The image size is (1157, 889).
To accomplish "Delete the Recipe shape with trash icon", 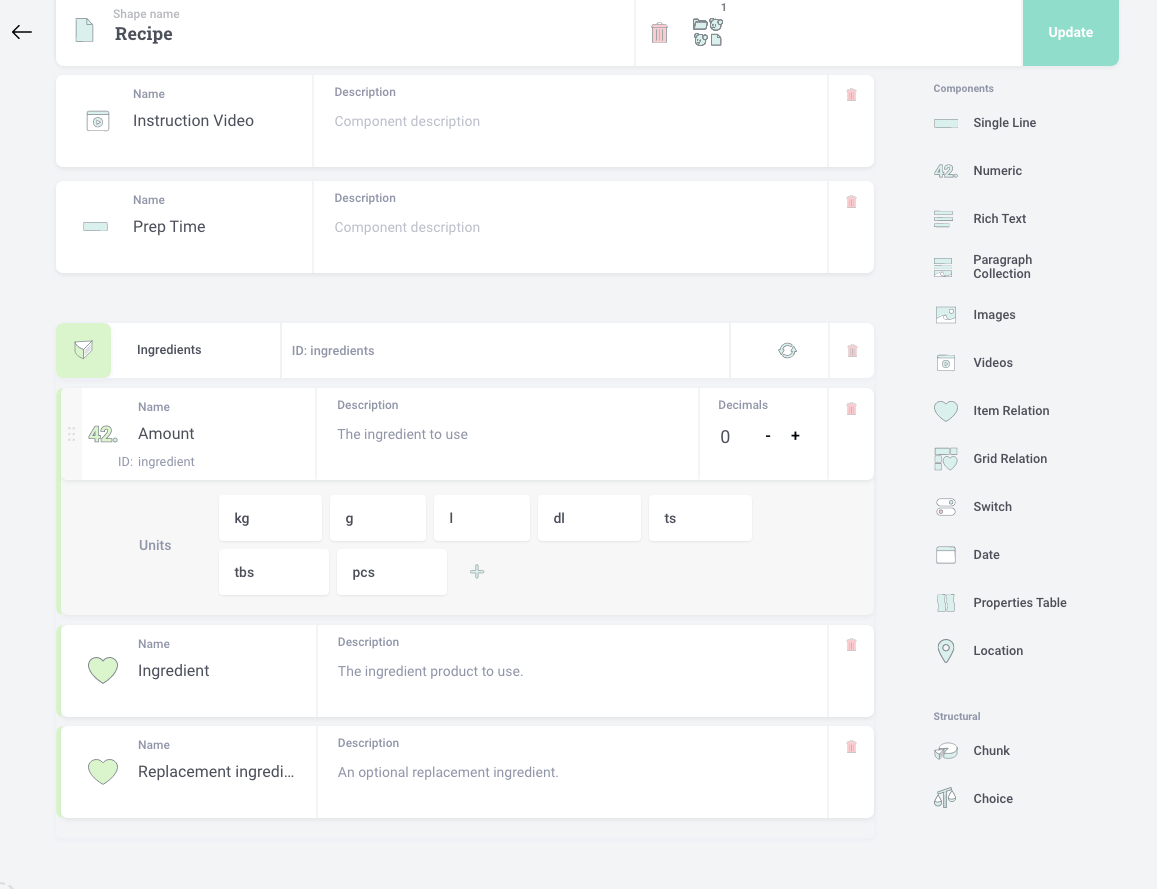I will pos(659,32).
